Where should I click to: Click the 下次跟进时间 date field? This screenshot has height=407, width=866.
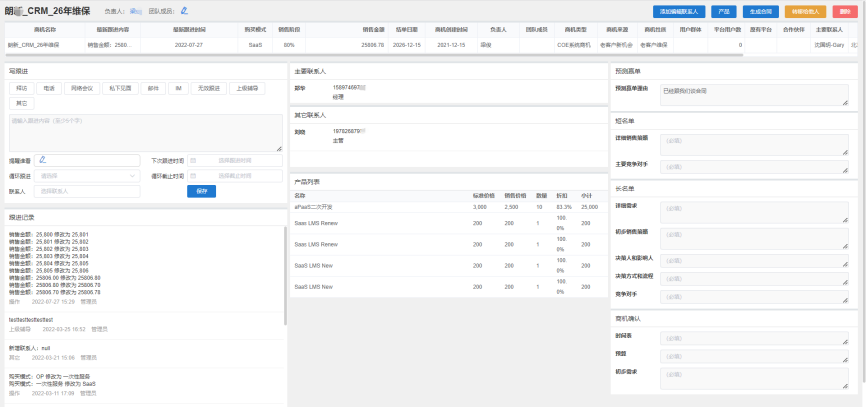235,161
